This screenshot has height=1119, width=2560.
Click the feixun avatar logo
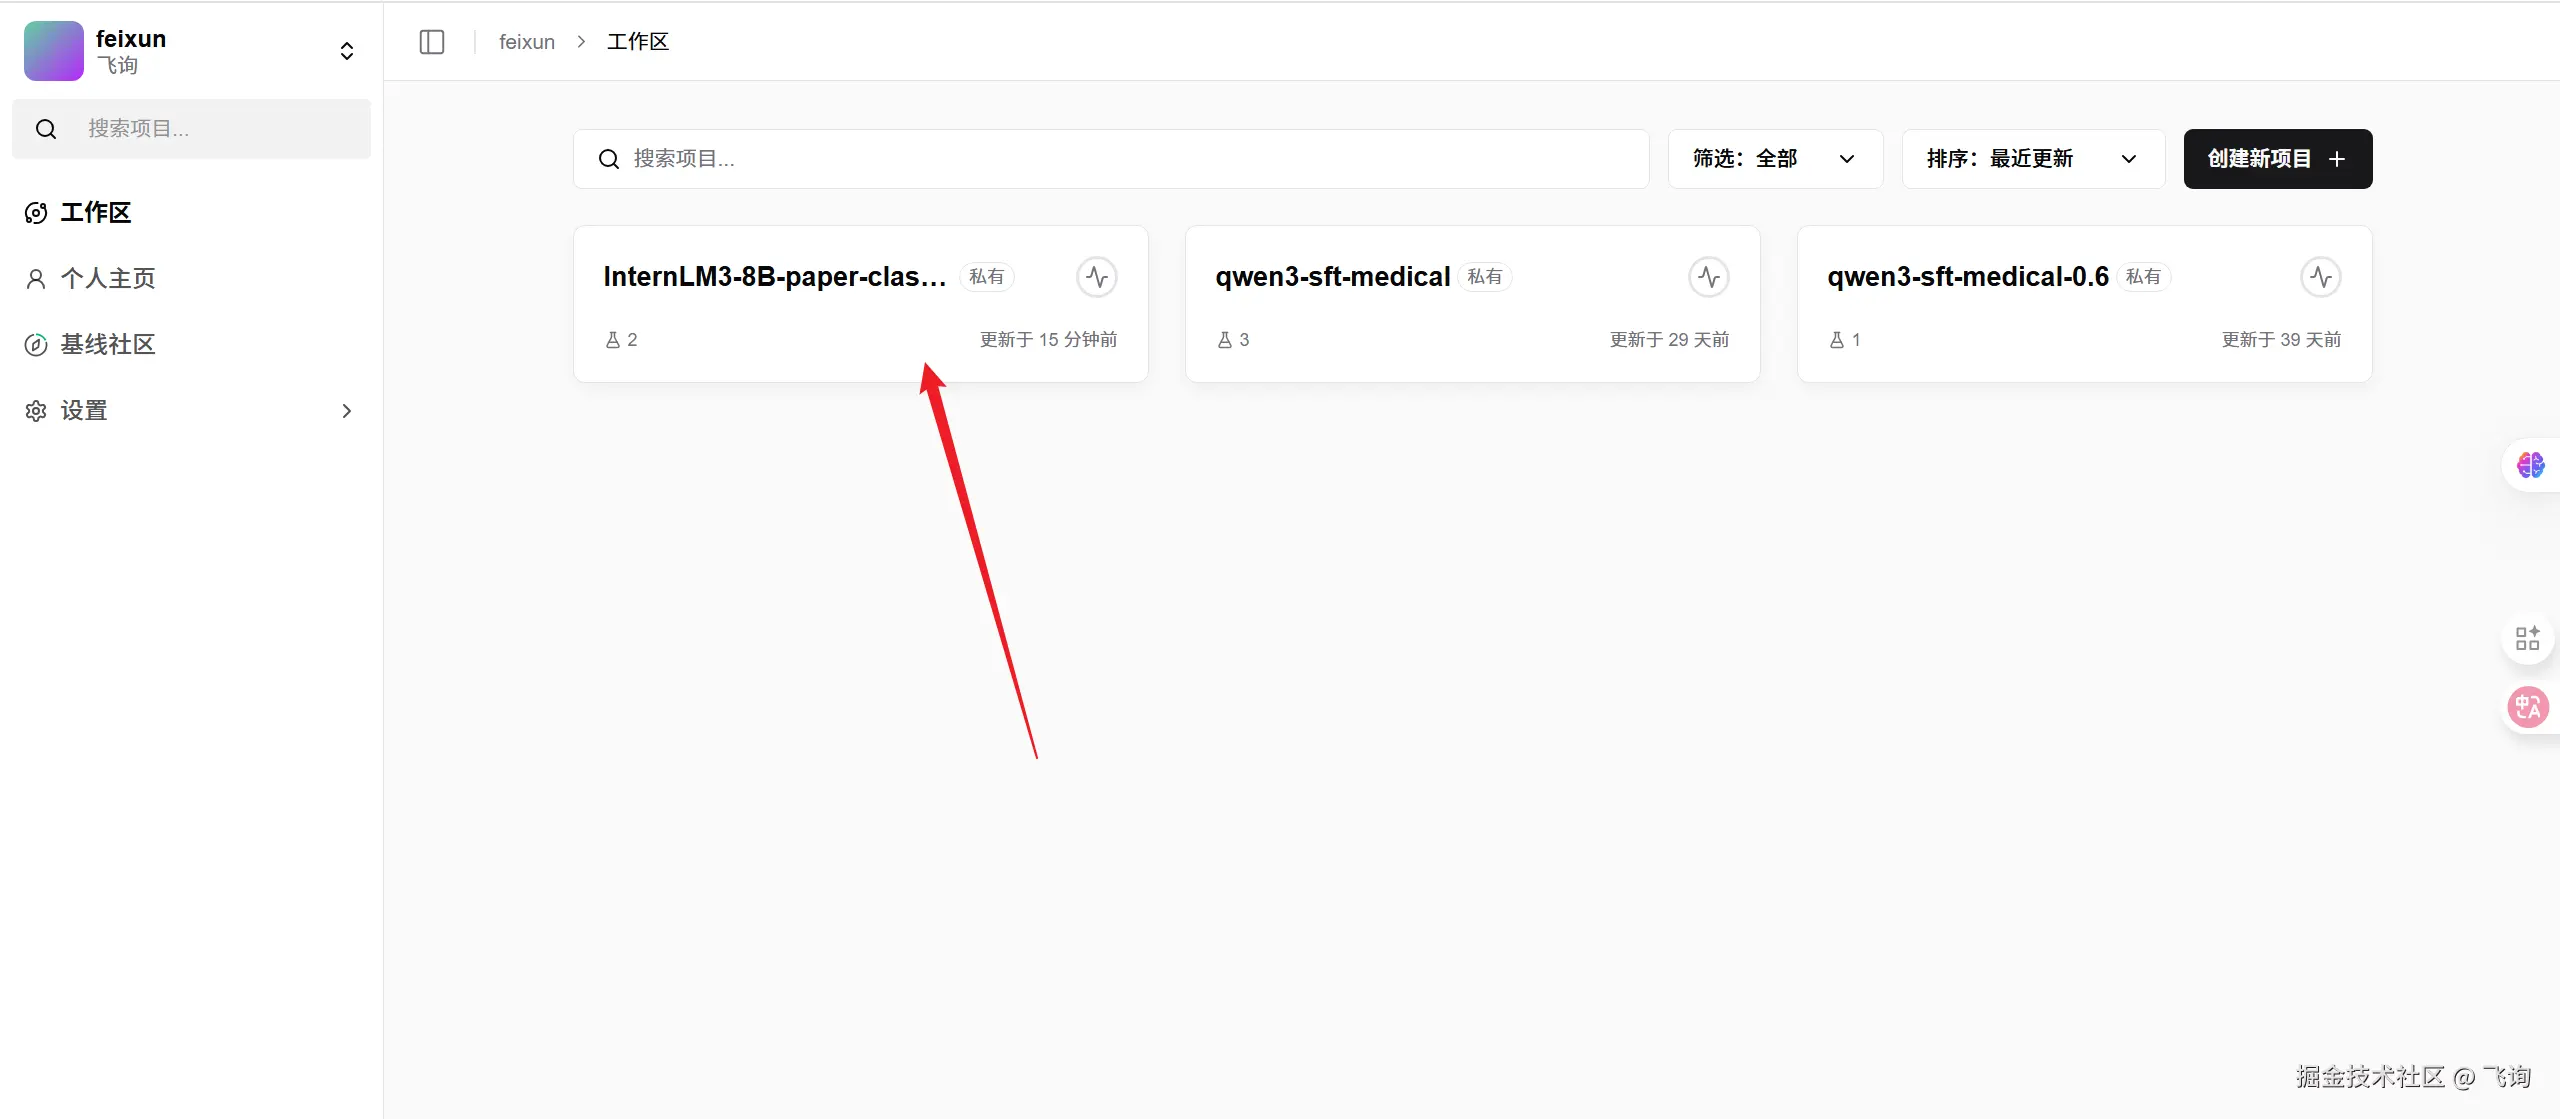[x=54, y=51]
